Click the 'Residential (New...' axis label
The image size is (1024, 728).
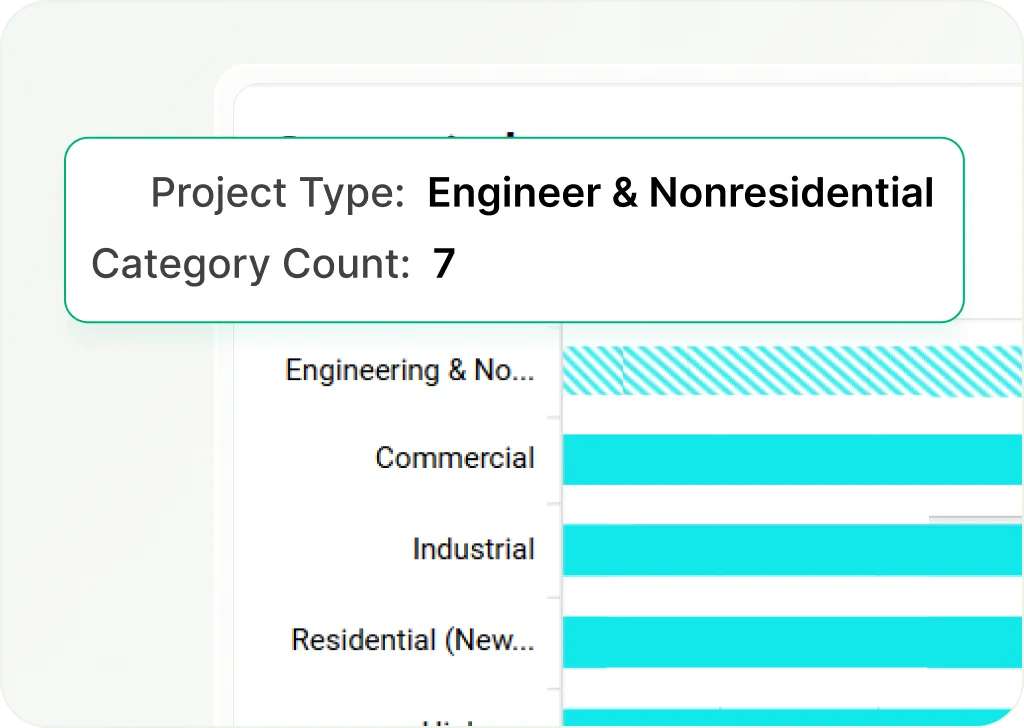coord(412,641)
